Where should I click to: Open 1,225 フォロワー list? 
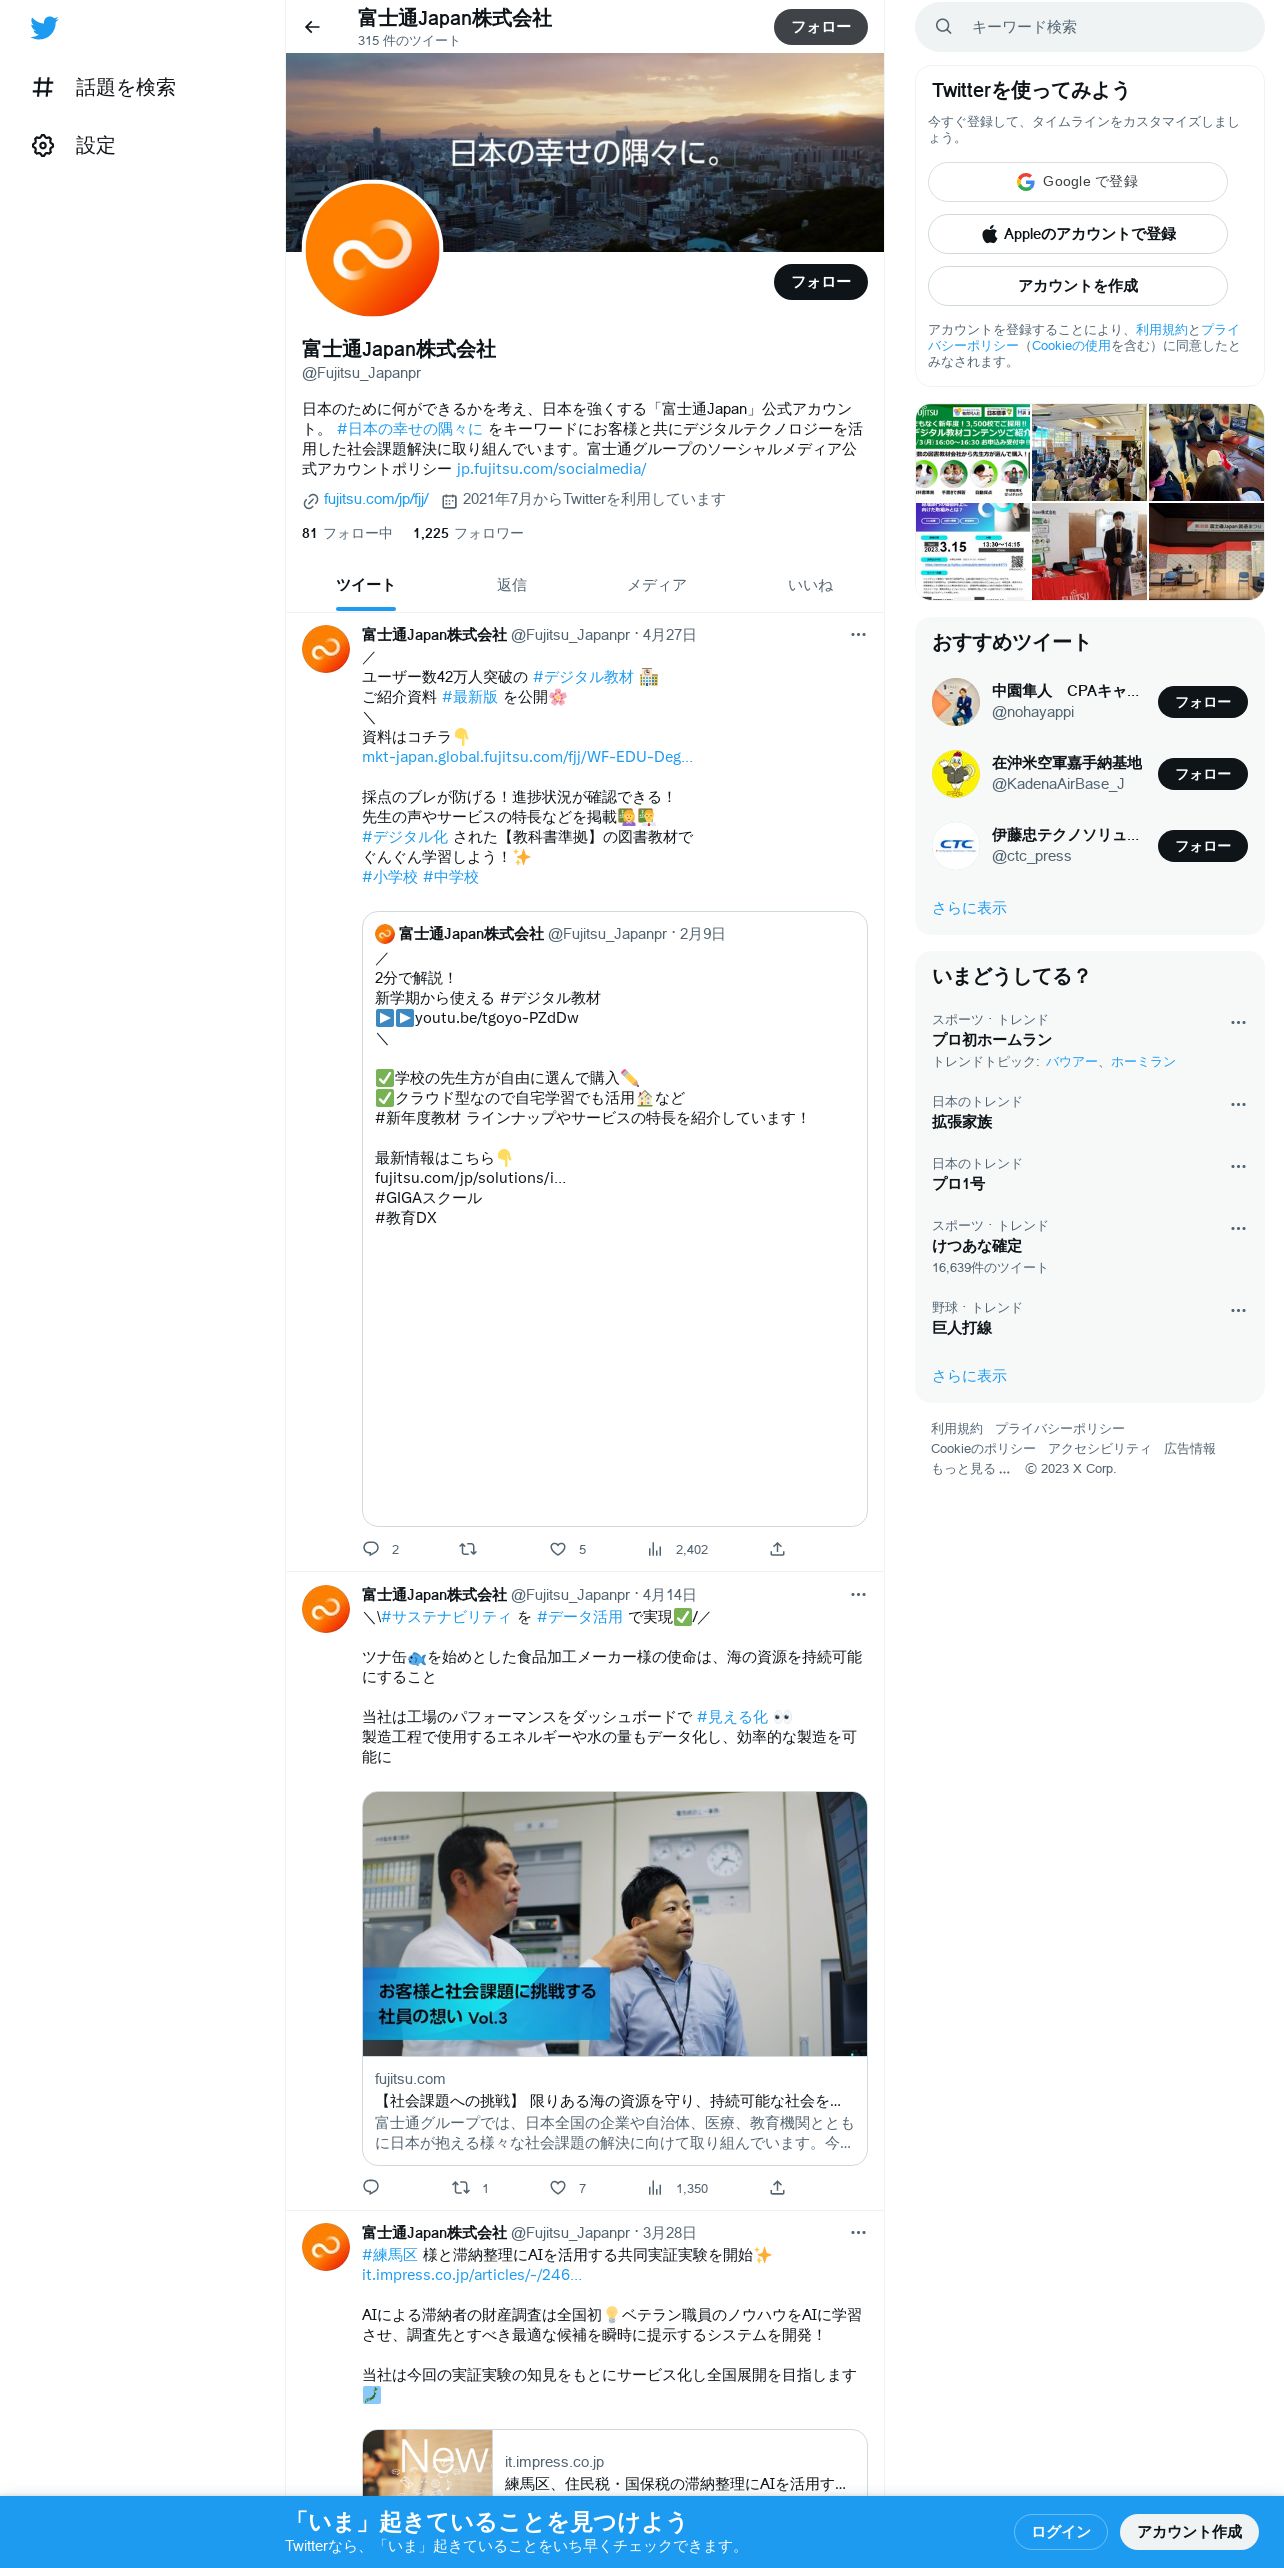(x=468, y=533)
